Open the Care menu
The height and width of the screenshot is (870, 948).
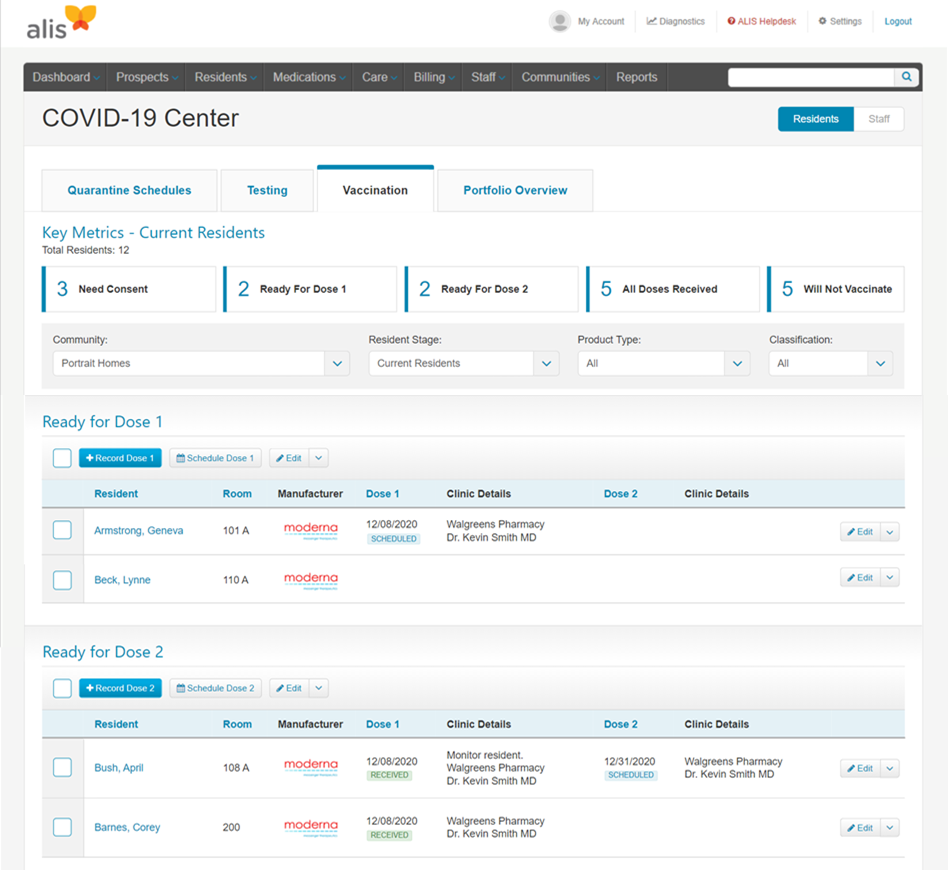(379, 77)
